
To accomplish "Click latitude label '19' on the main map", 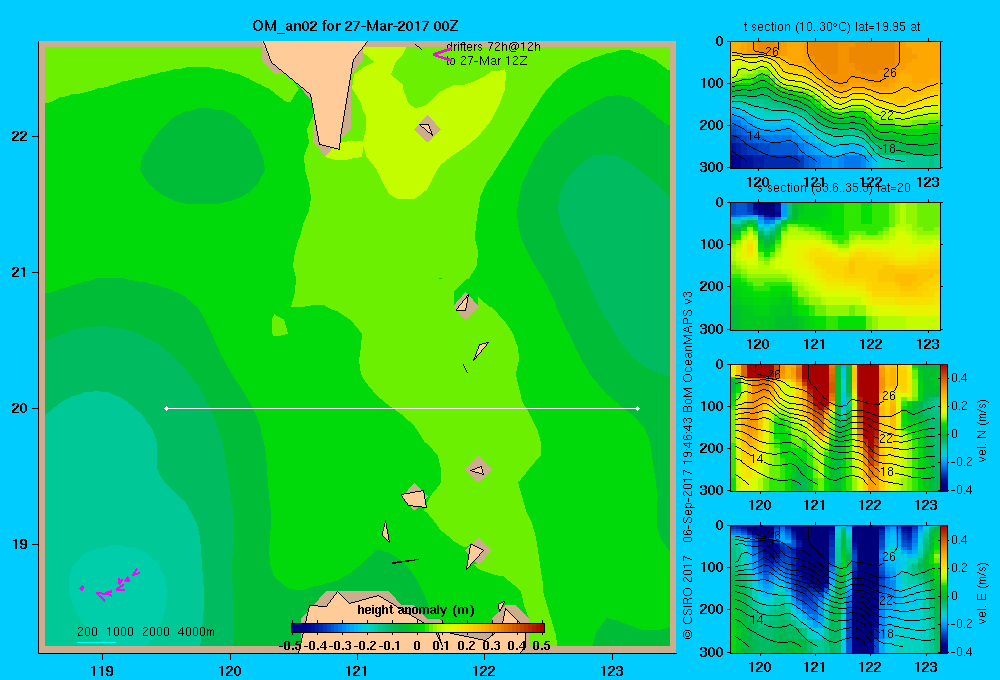I will pyautogui.click(x=19, y=544).
